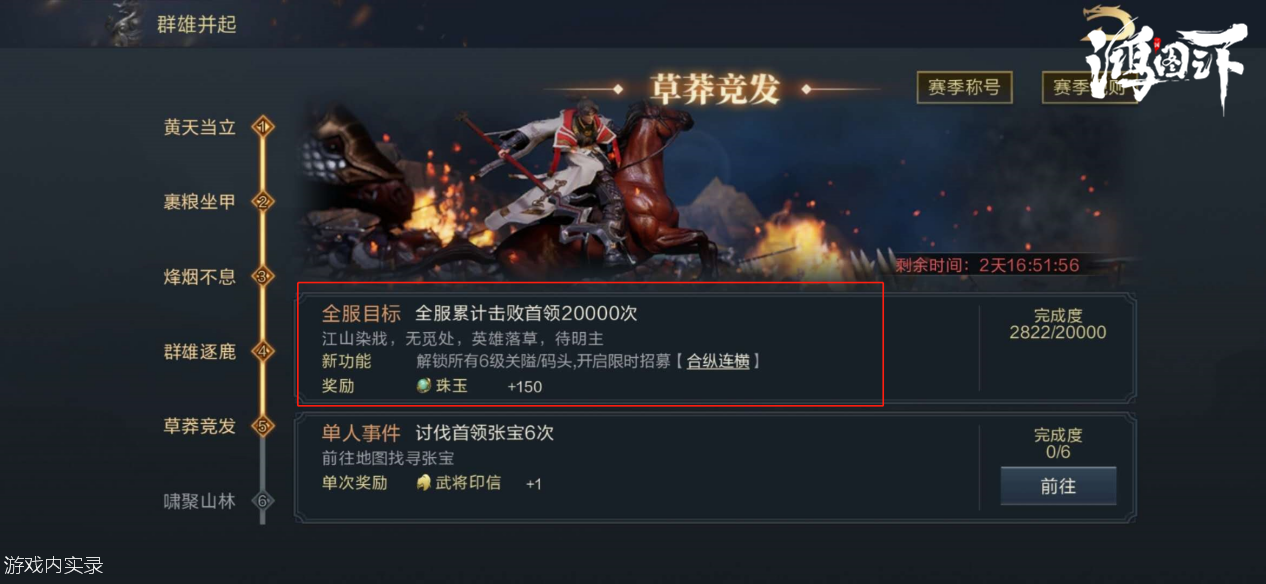1266x584 pixels.
Task: Select the 烽烟不息 chapter label
Action: 200,277
